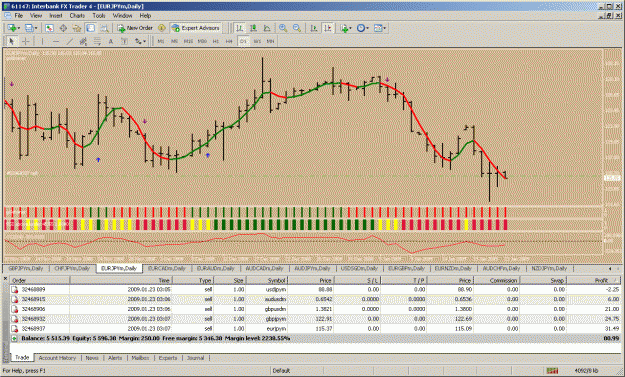Toggle chart Auto Scroll icon
This screenshot has height=377, width=625.
pyautogui.click(x=314, y=28)
